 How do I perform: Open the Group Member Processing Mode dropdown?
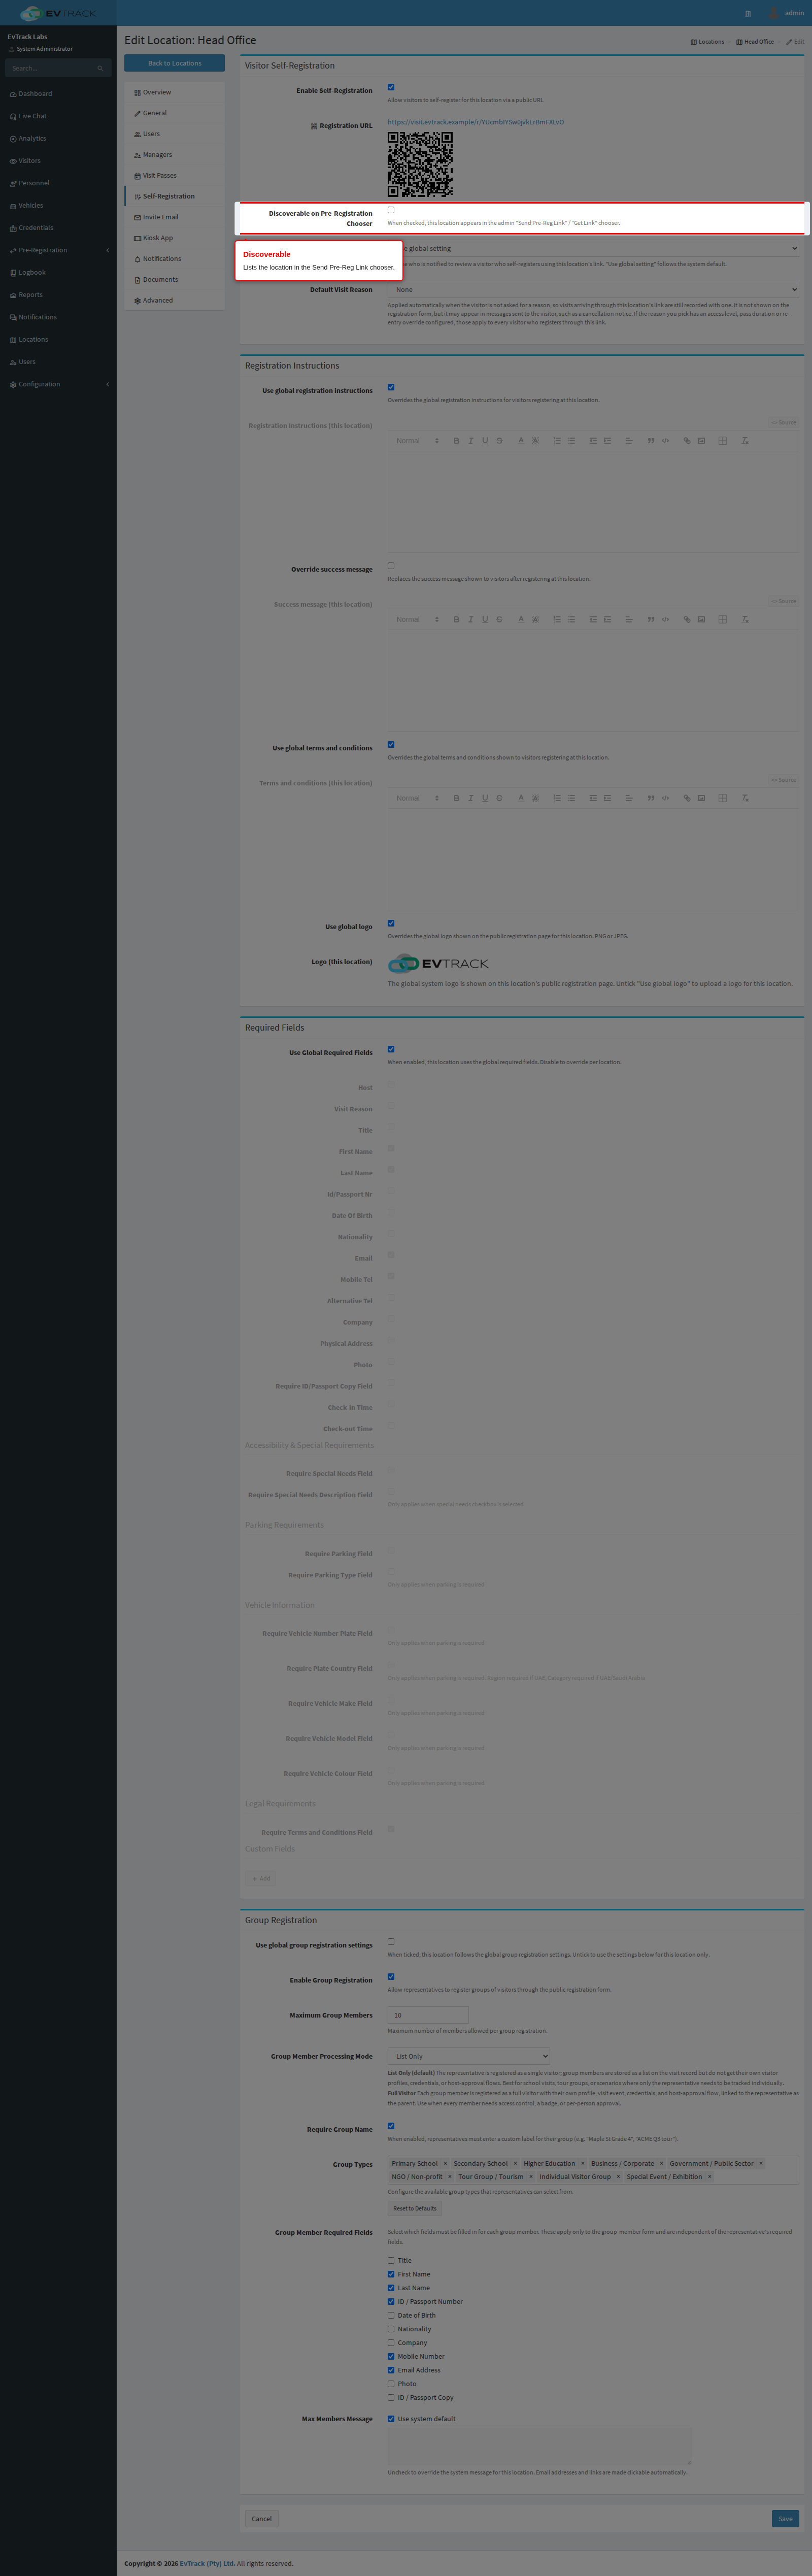coord(469,2056)
